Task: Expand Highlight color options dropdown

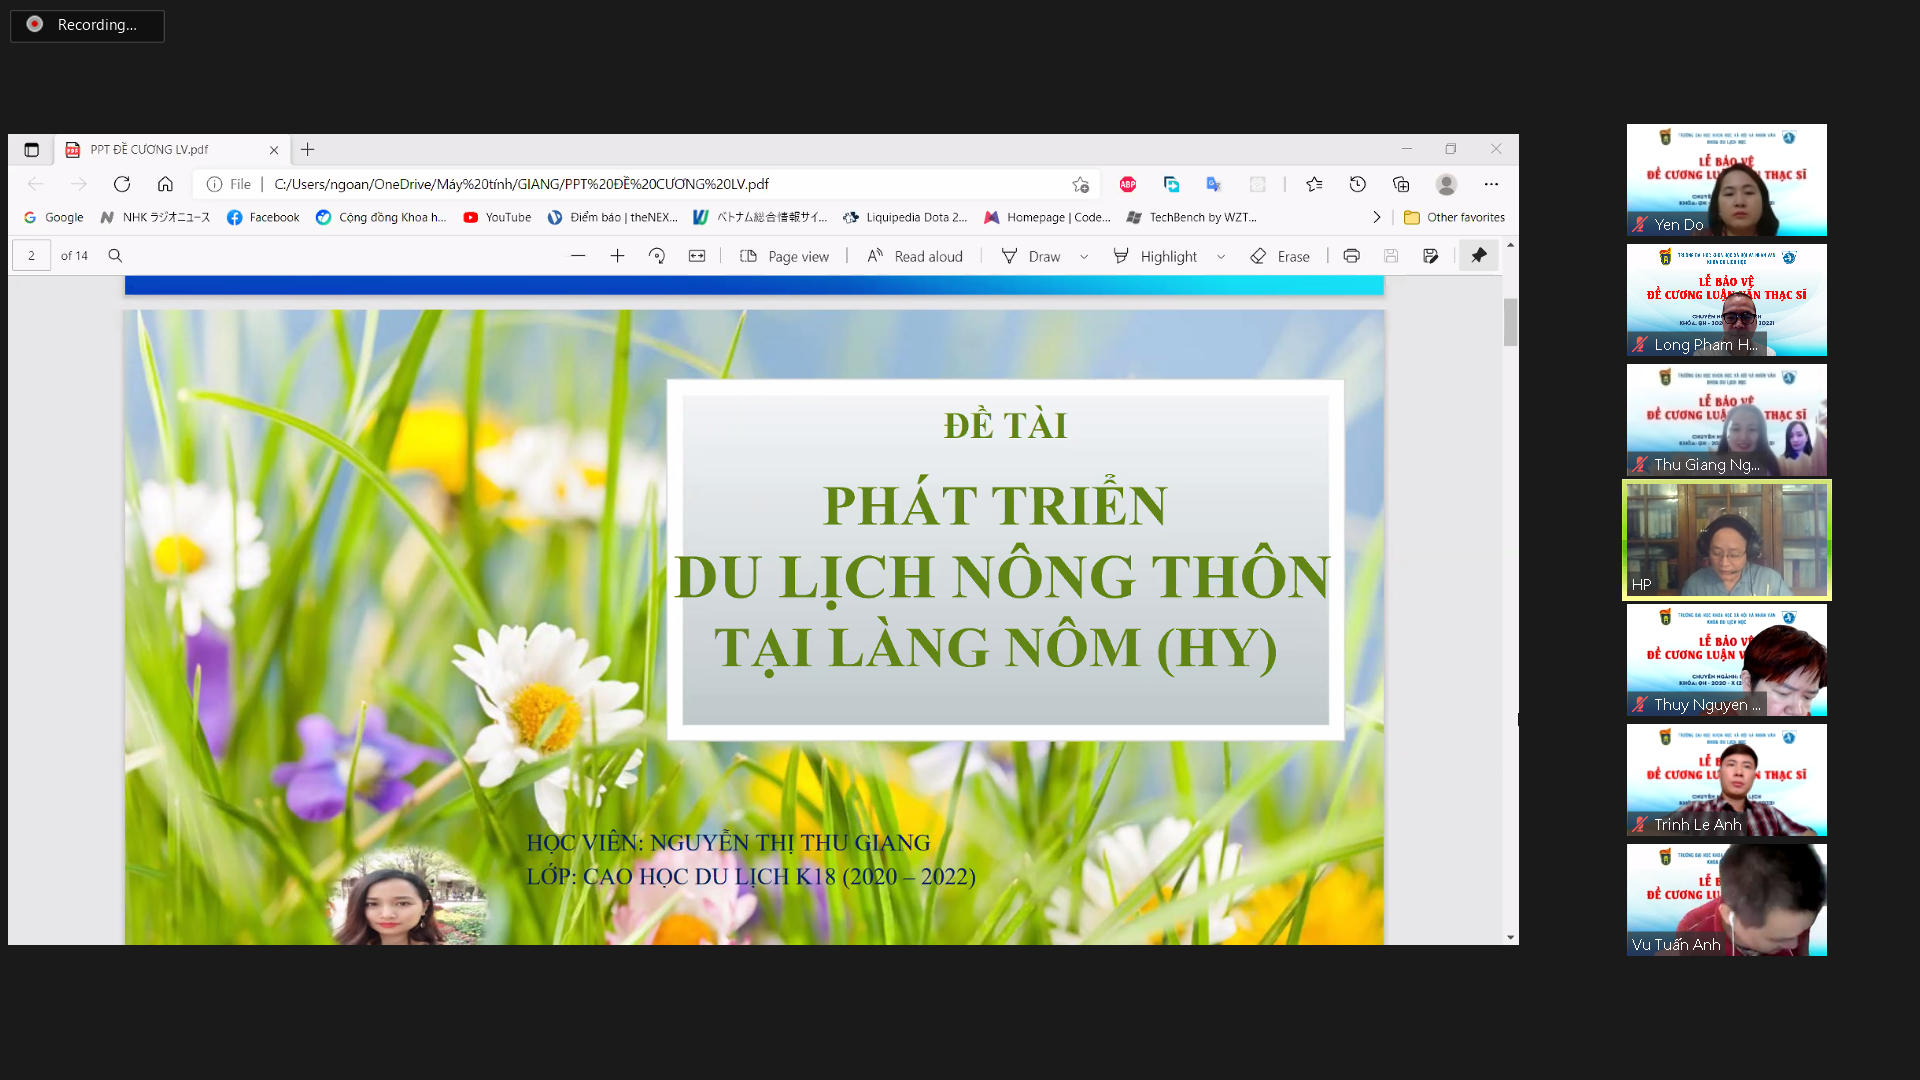Action: pos(1221,256)
